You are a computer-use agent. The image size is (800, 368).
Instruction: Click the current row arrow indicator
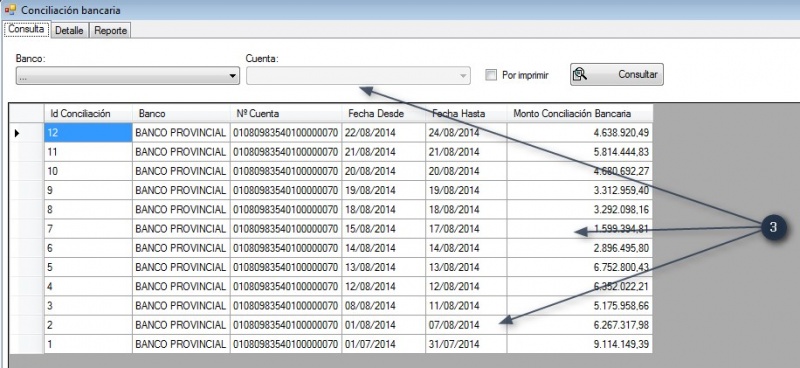tap(17, 133)
